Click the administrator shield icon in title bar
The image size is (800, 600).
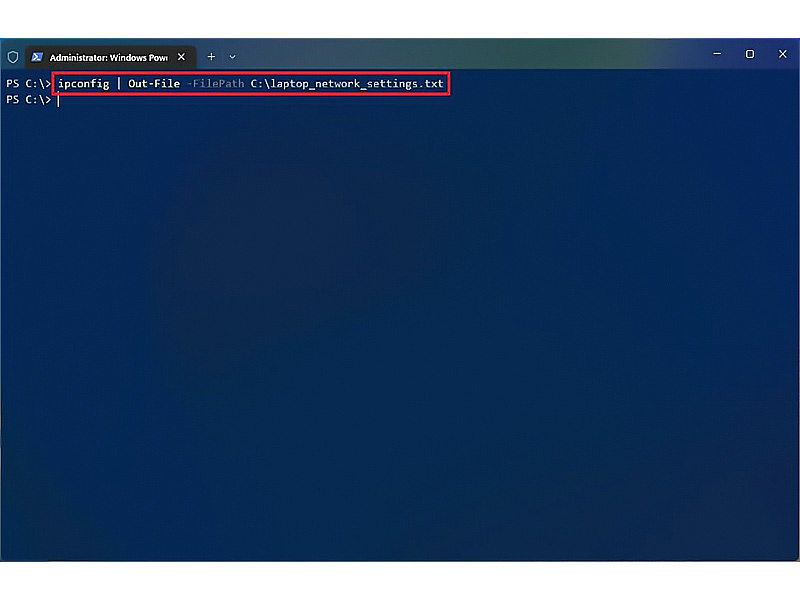point(13,57)
